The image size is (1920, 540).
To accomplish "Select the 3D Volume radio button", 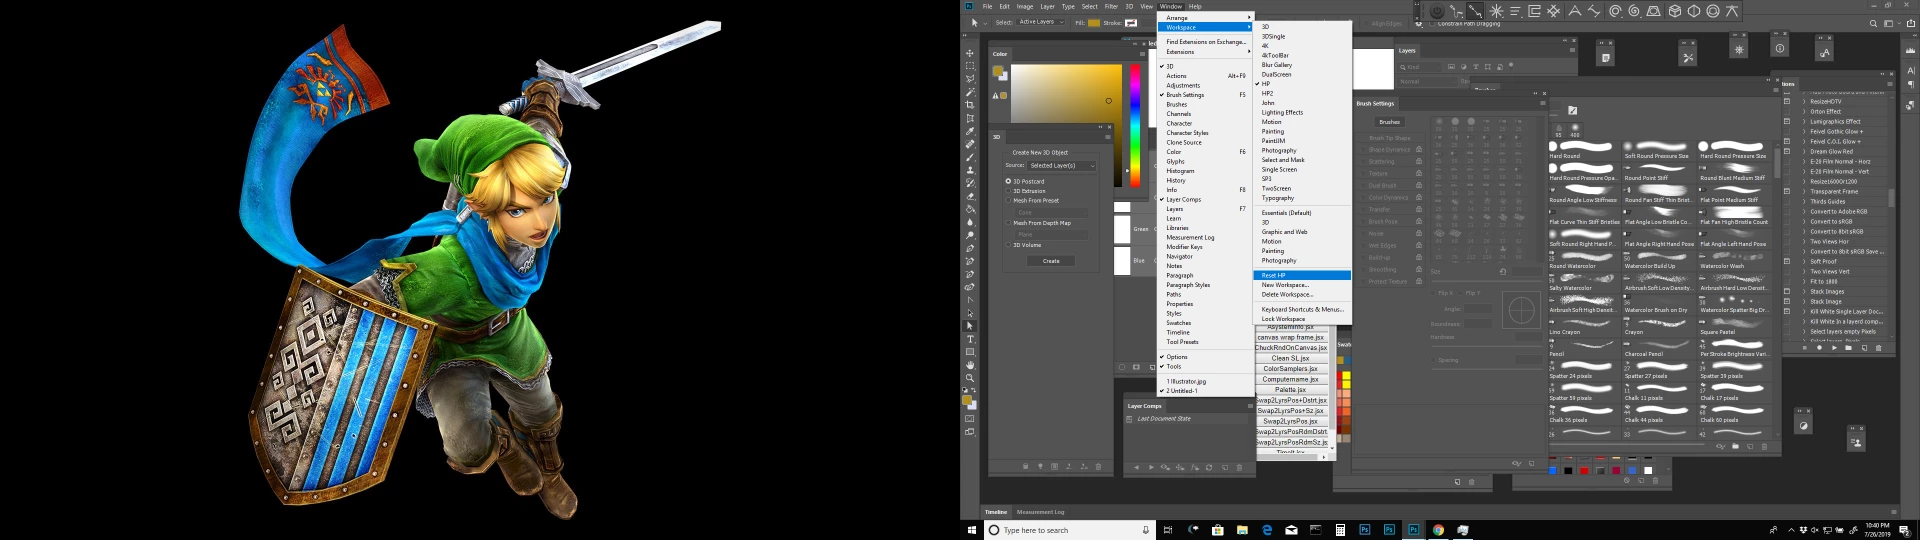I will pyautogui.click(x=1008, y=245).
